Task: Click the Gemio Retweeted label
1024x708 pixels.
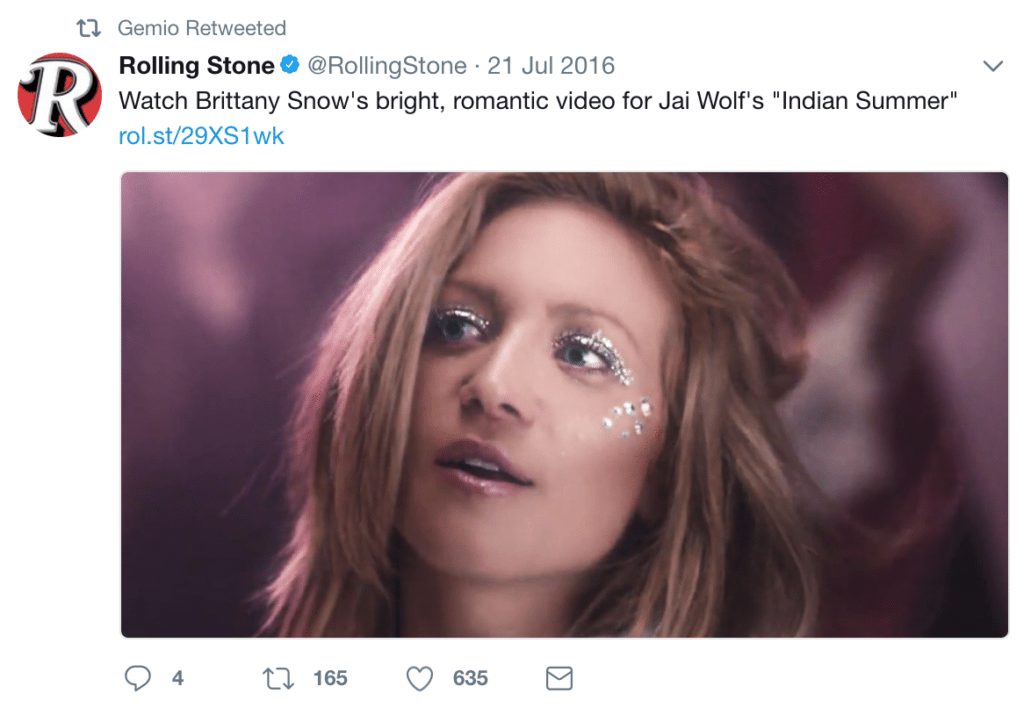Action: [x=202, y=28]
